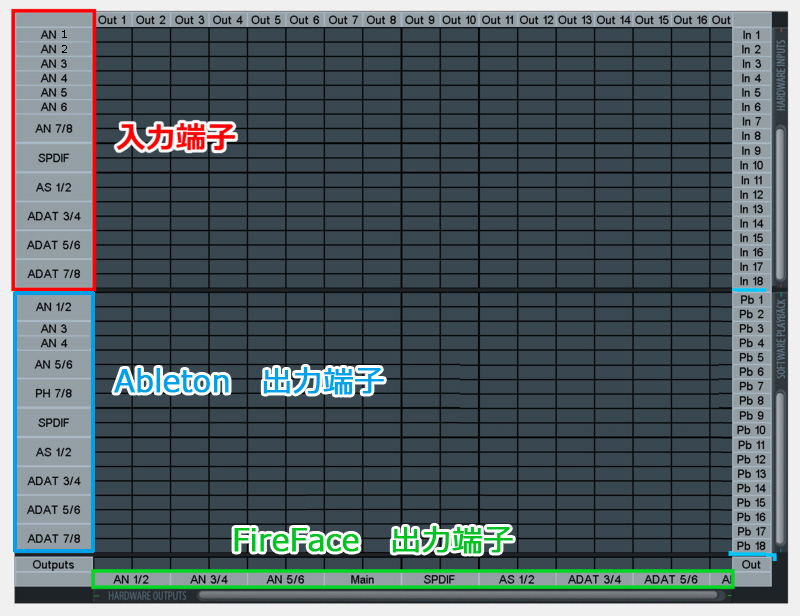Click the AN 1 input row label
The image size is (800, 616).
point(54,34)
